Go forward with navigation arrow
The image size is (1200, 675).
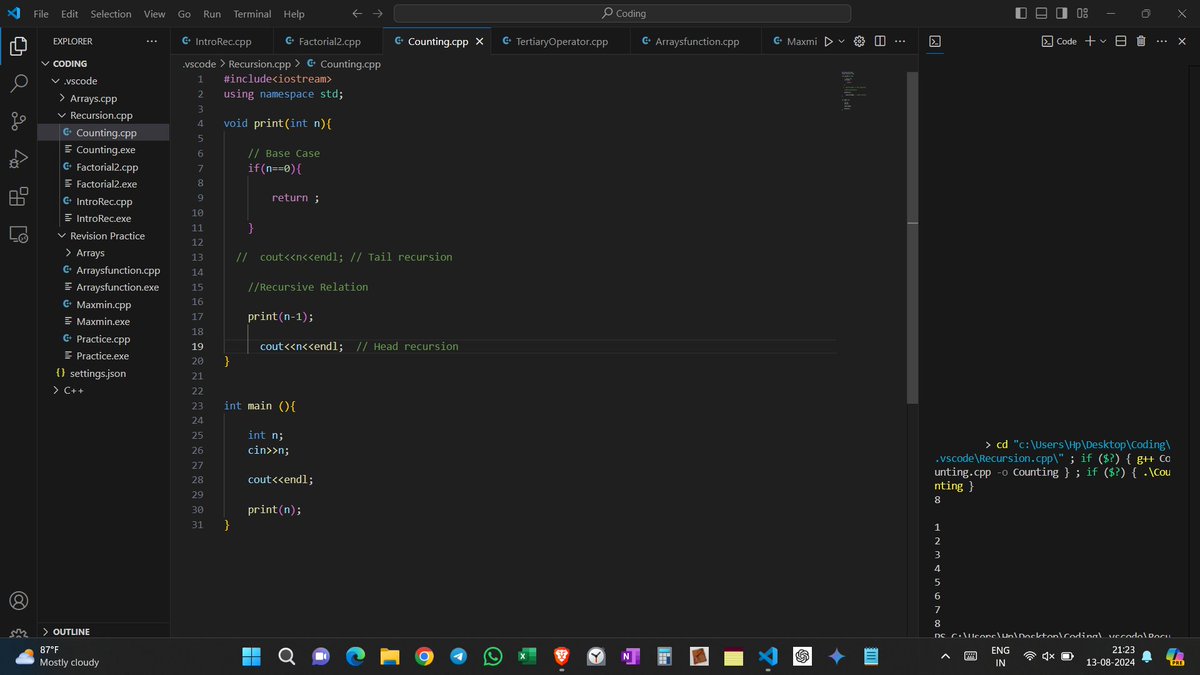tap(377, 14)
